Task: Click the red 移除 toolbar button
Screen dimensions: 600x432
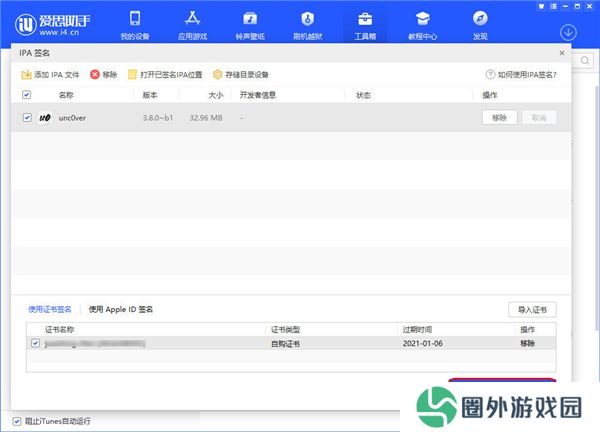Action: 104,75
